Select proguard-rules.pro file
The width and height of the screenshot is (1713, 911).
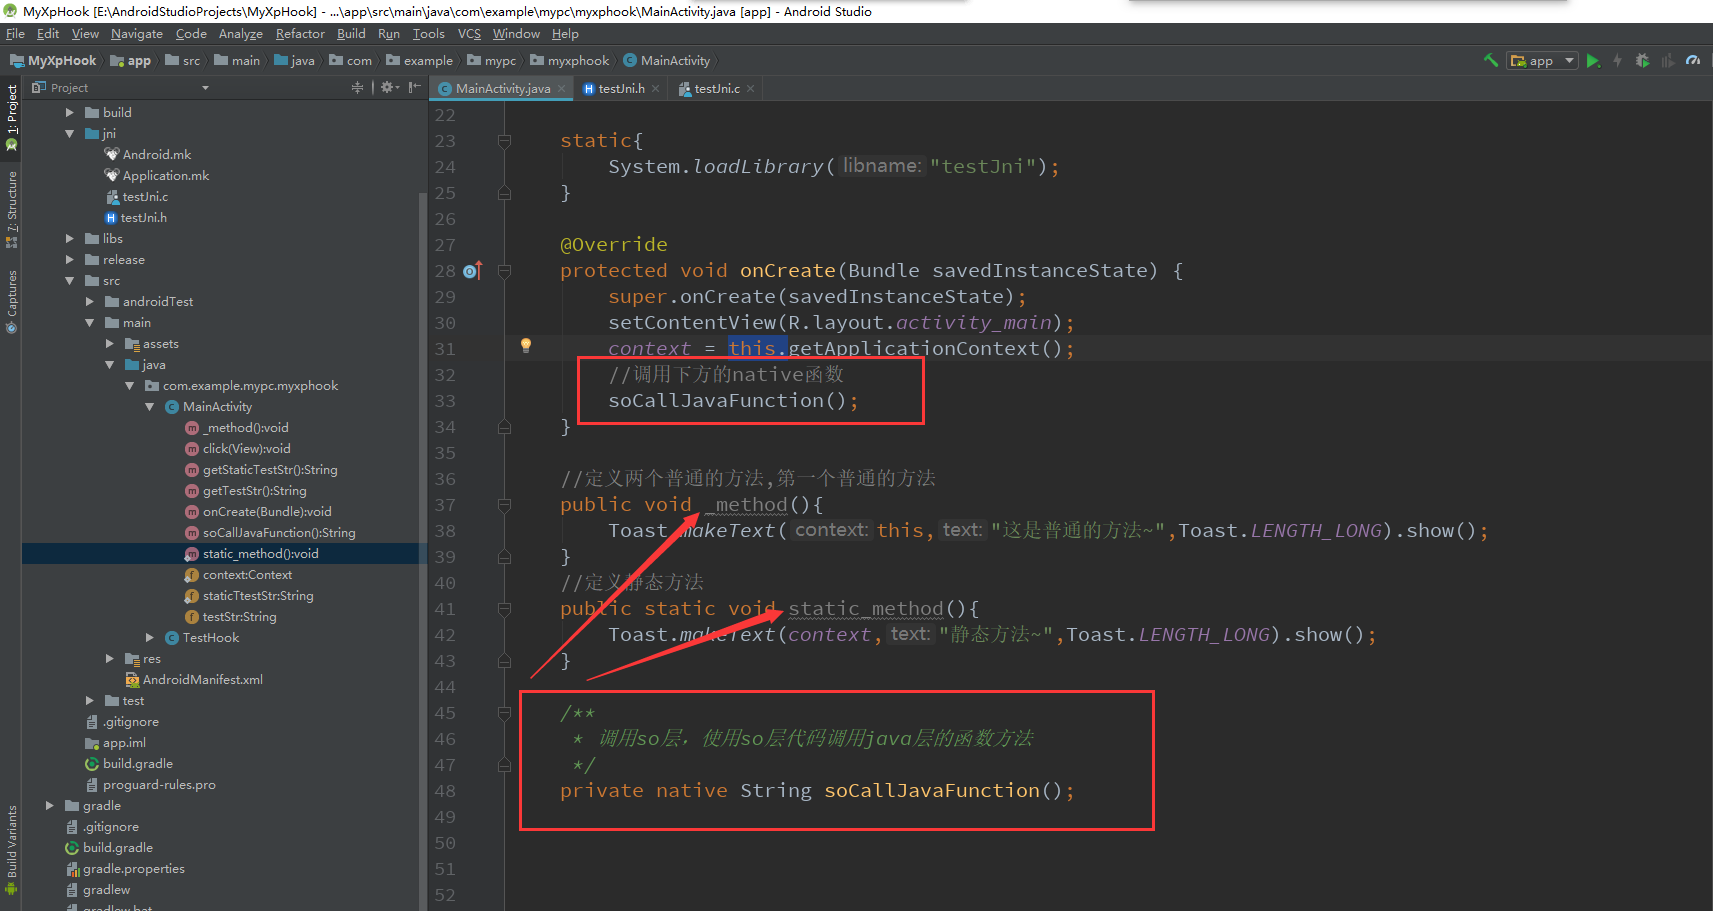point(159,784)
